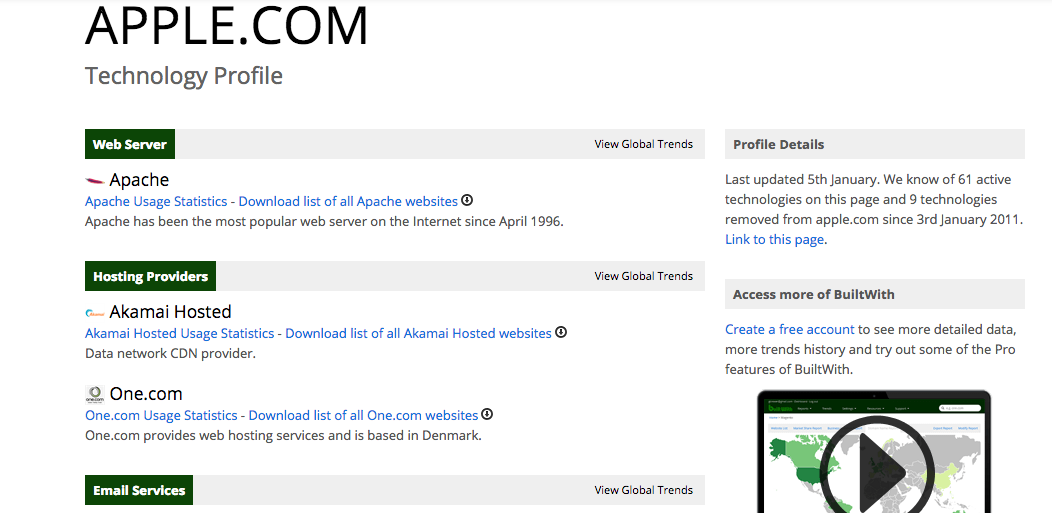The height and width of the screenshot is (513, 1052).
Task: Click the One.com logo icon
Action: pos(95,394)
